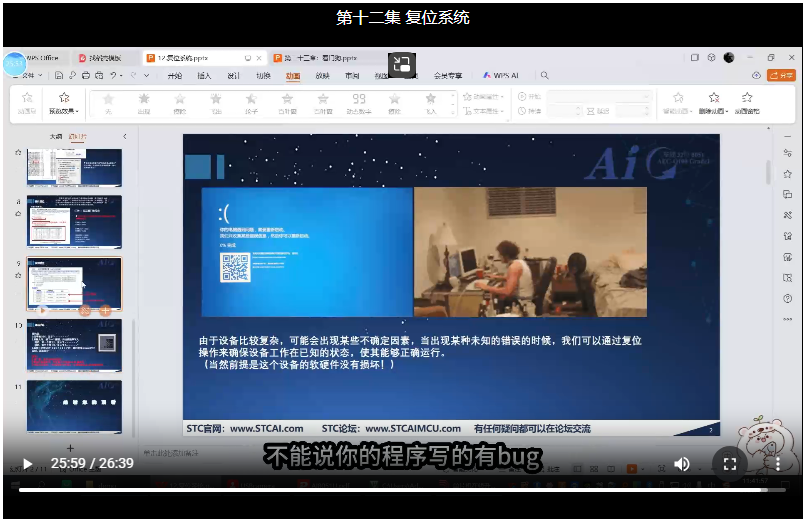
Task: Open the 审阅 ribbon tab
Action: pyautogui.click(x=352, y=76)
